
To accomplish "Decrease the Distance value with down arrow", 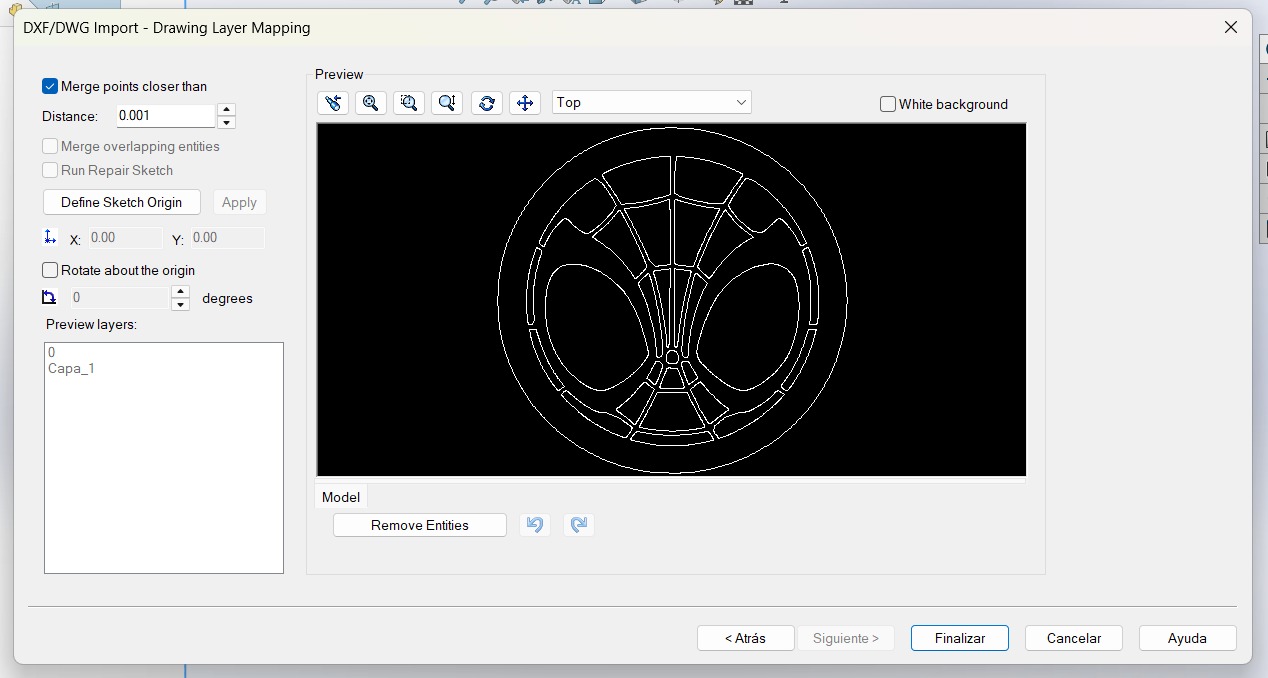I will (x=227, y=123).
